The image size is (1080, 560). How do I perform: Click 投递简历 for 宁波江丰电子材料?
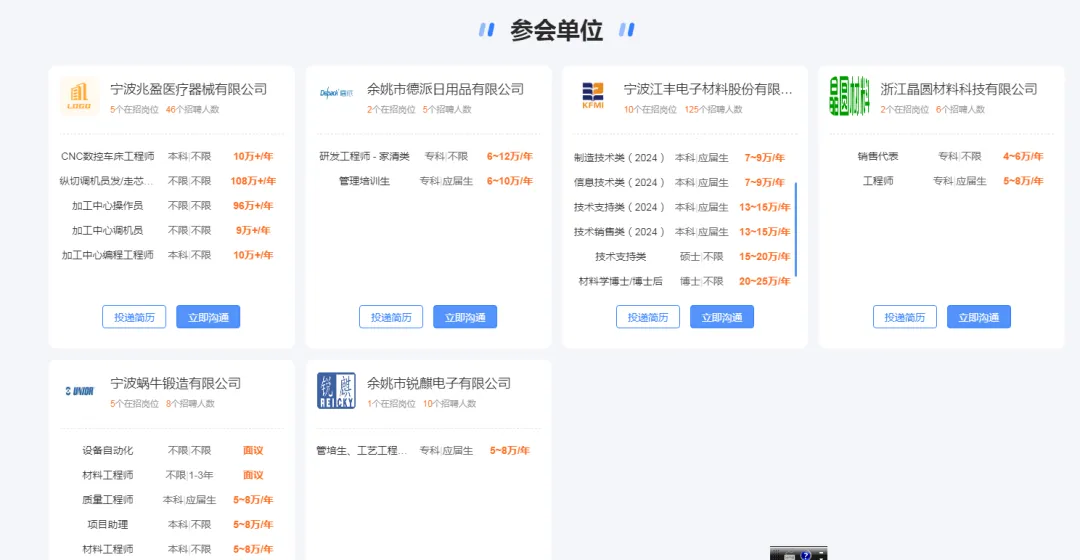648,317
